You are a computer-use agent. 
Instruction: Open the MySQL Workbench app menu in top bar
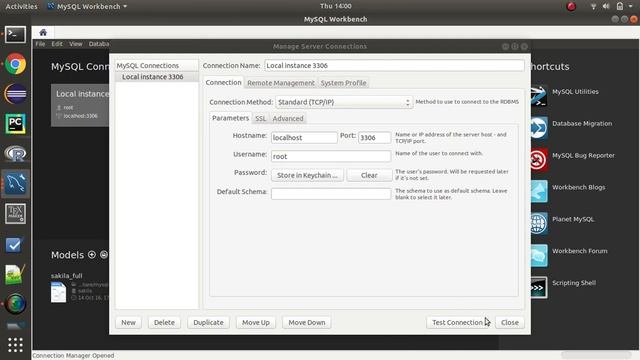(87, 6)
